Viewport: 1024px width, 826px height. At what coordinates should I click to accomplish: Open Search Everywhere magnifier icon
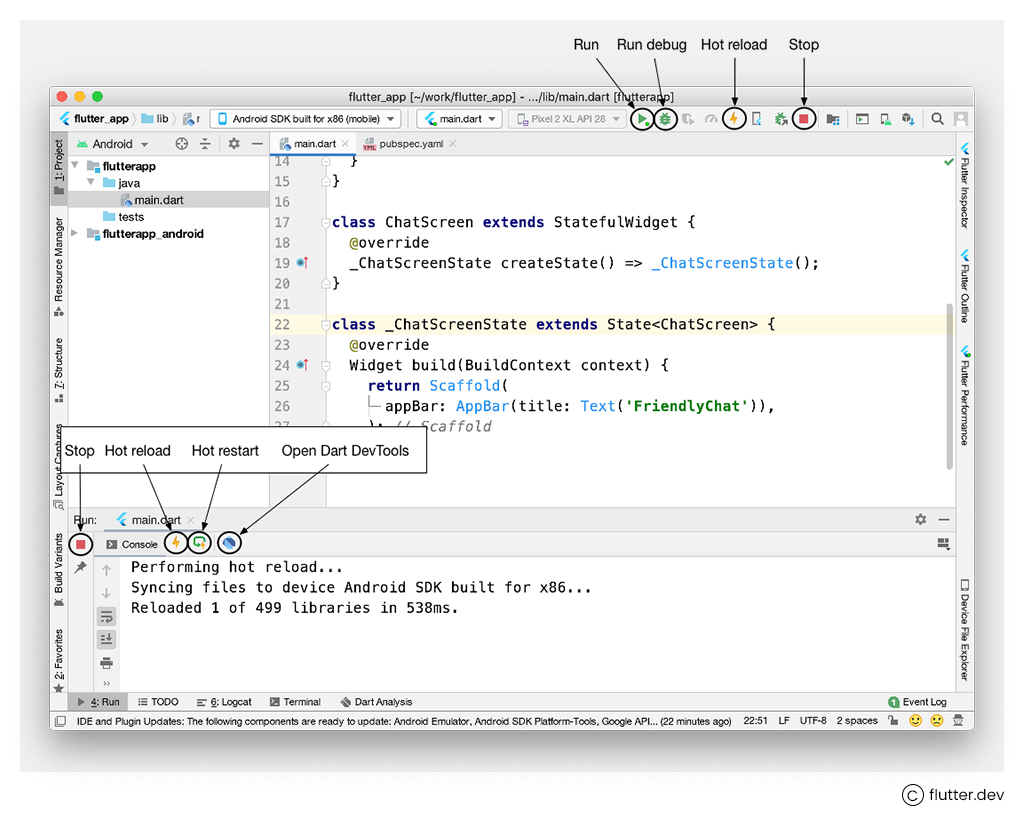[937, 119]
